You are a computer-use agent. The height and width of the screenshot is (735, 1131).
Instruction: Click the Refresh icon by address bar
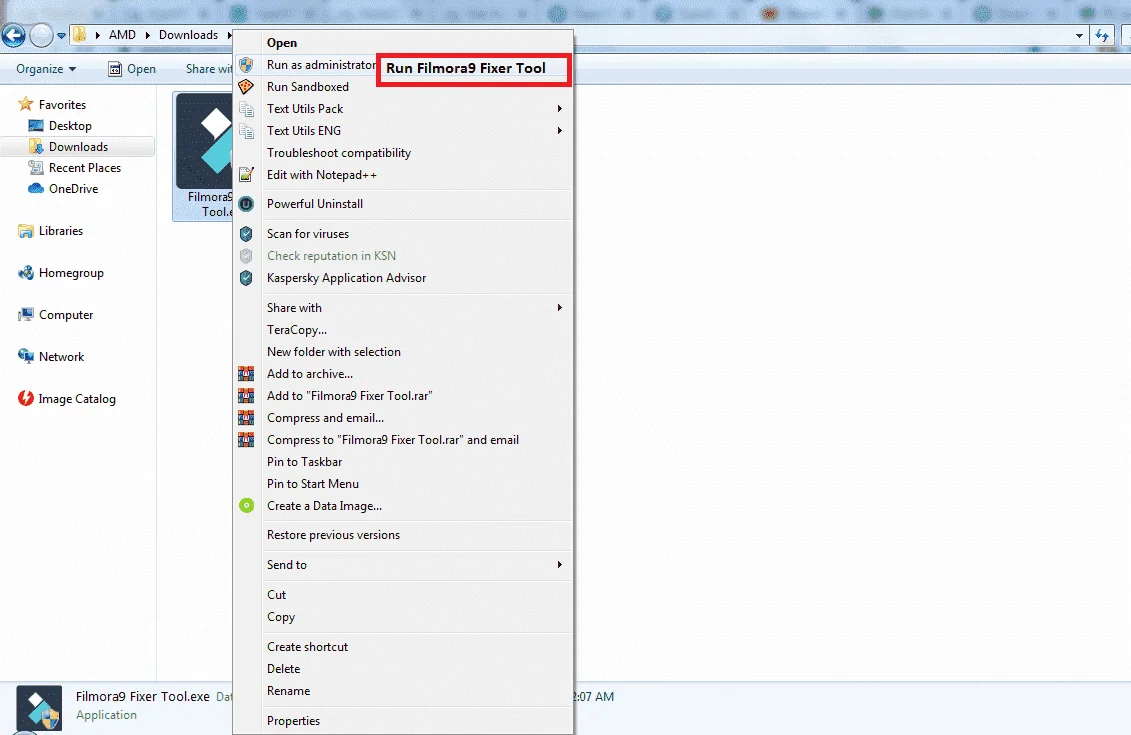pos(1102,35)
